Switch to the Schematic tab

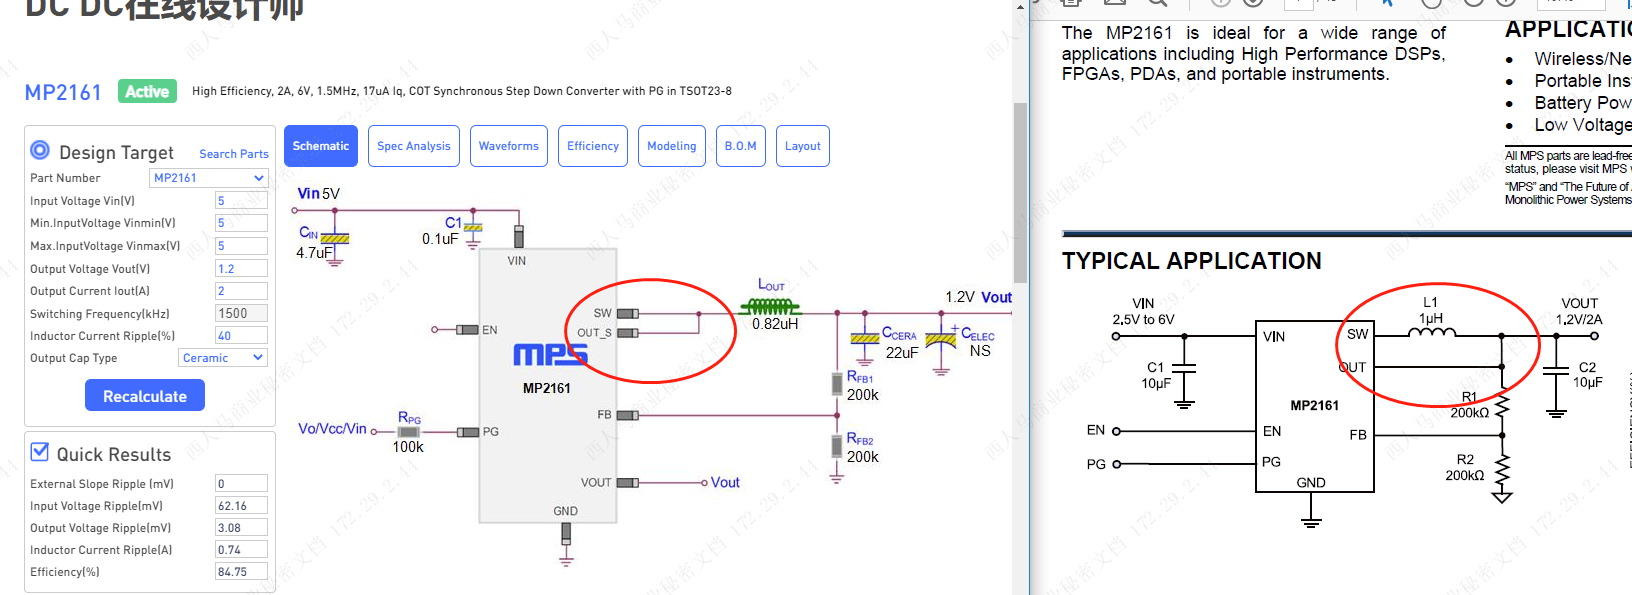[321, 146]
